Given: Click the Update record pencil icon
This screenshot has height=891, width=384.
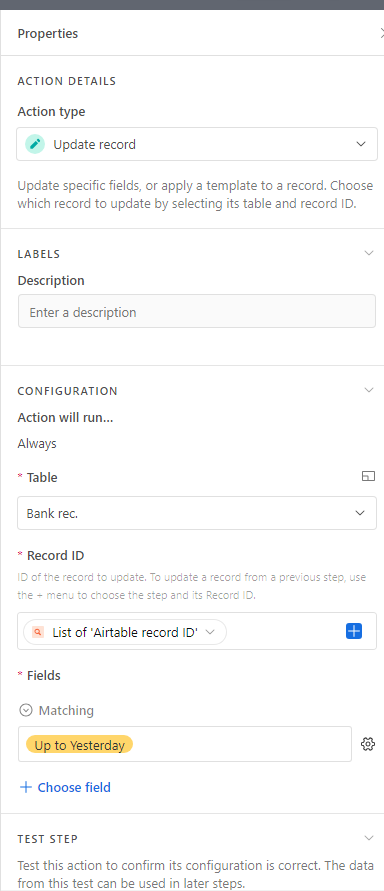Looking at the screenshot, I should pos(35,144).
